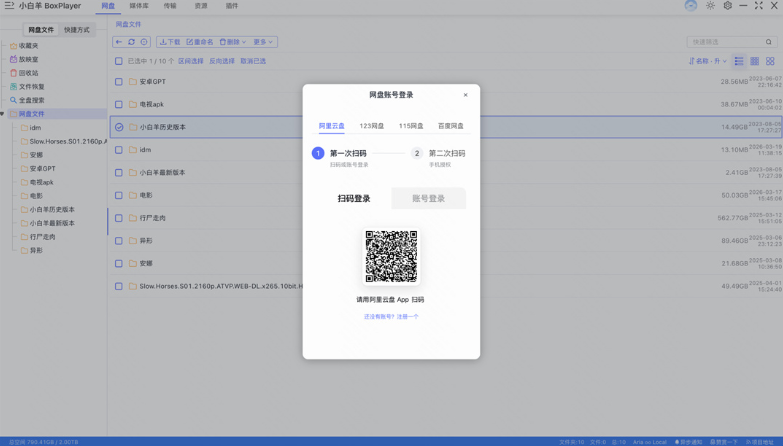Select the 123网盘 tab in login dialog
The image size is (783, 446).
[x=372, y=126]
